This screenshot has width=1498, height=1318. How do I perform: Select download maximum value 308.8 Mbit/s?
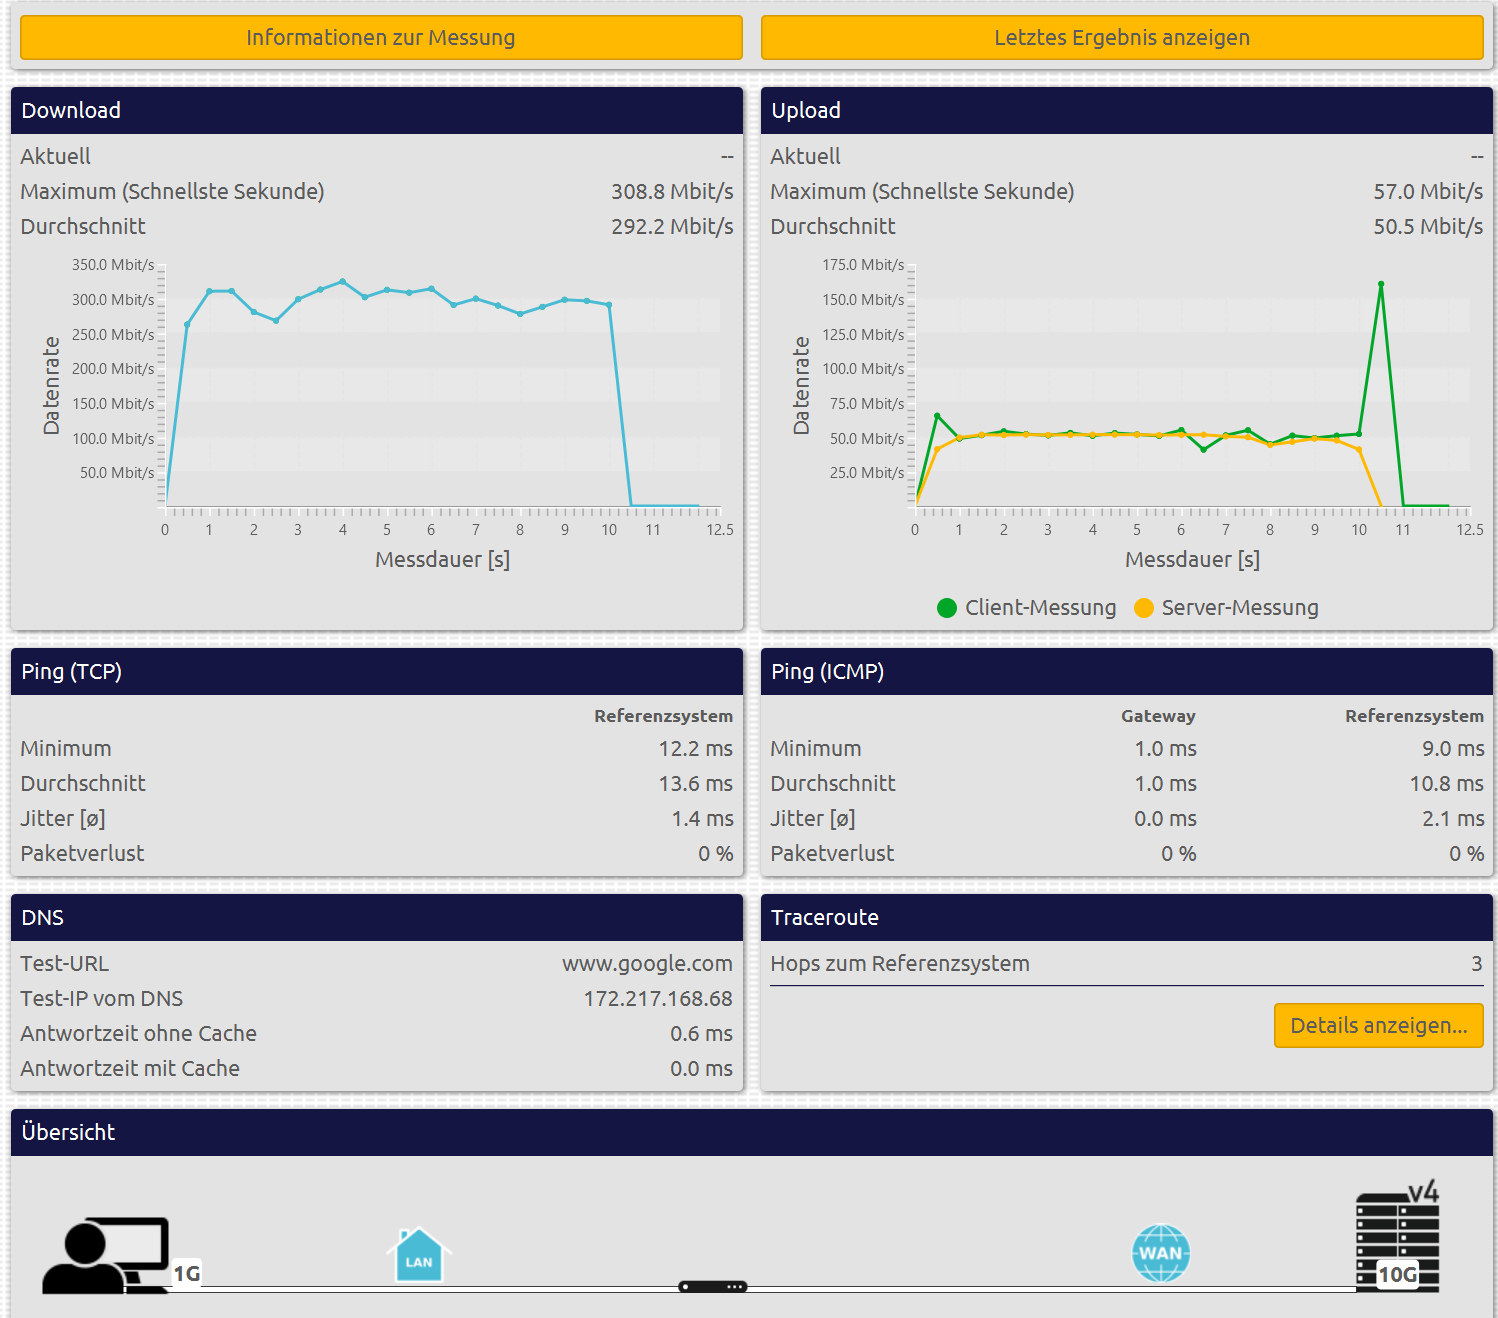click(x=672, y=192)
